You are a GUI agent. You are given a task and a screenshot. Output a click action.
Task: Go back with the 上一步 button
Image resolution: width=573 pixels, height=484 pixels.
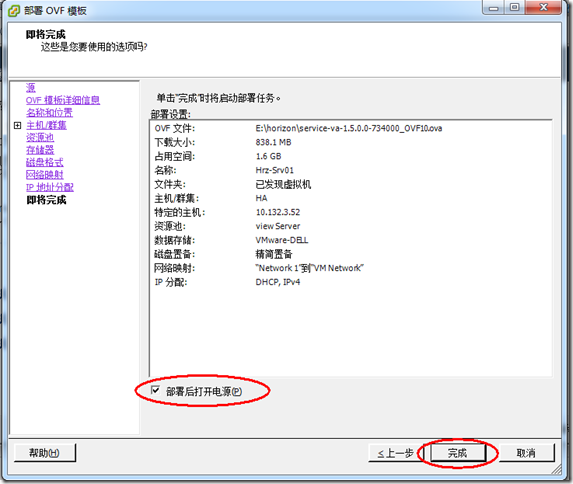point(396,453)
